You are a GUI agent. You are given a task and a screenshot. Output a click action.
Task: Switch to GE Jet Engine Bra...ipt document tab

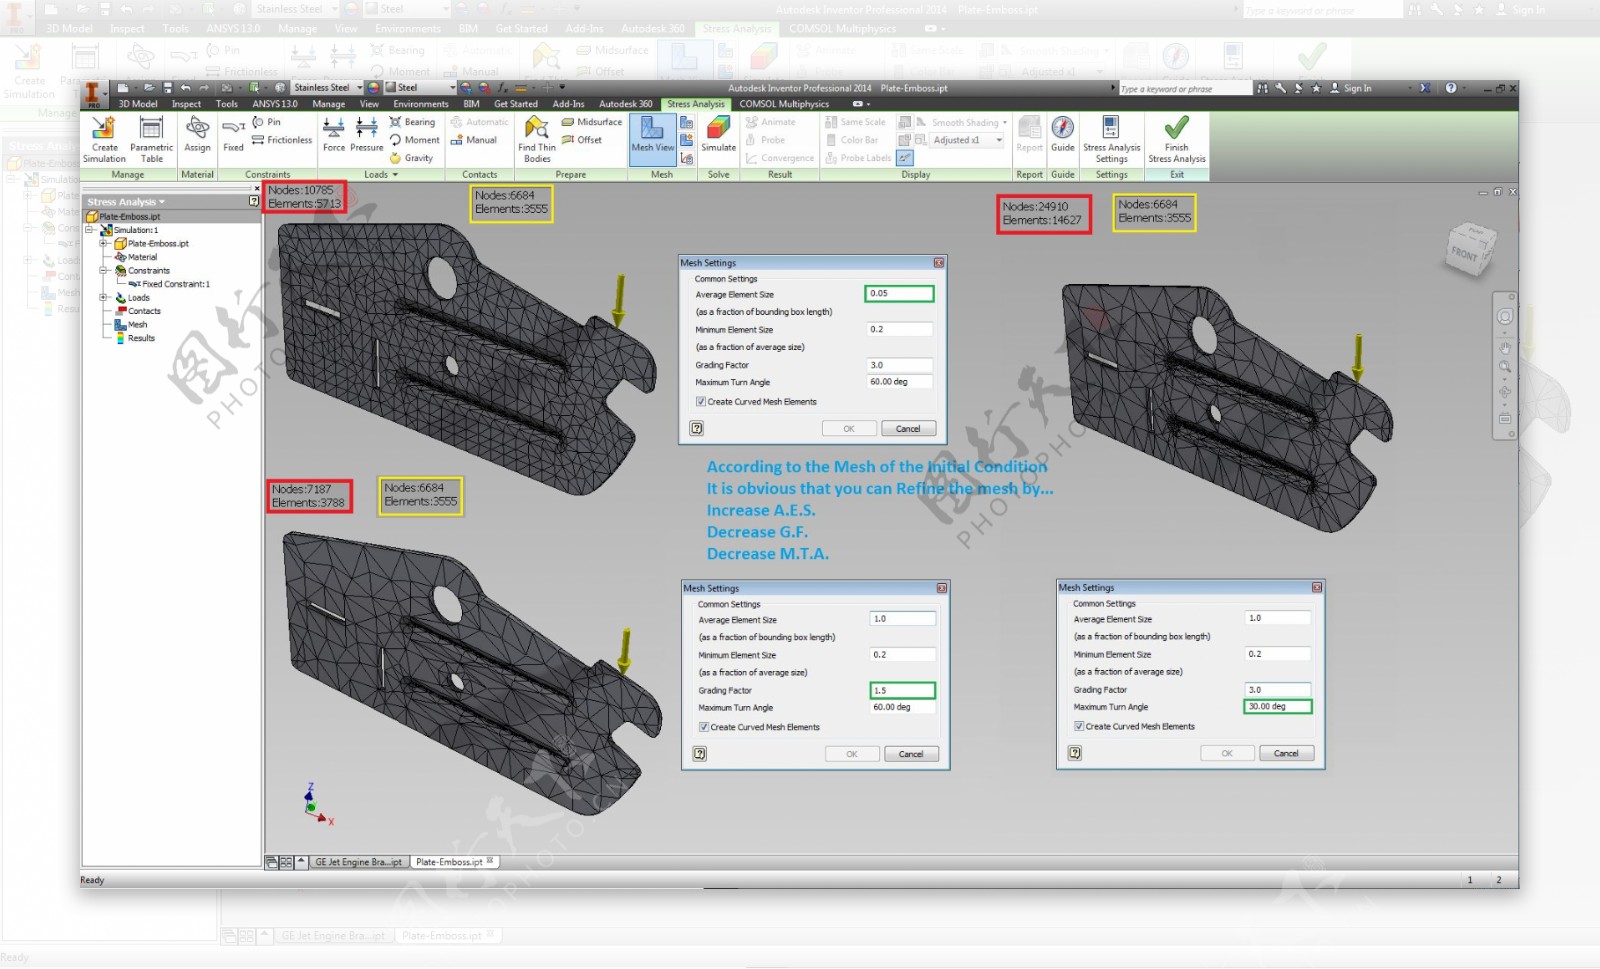(357, 862)
